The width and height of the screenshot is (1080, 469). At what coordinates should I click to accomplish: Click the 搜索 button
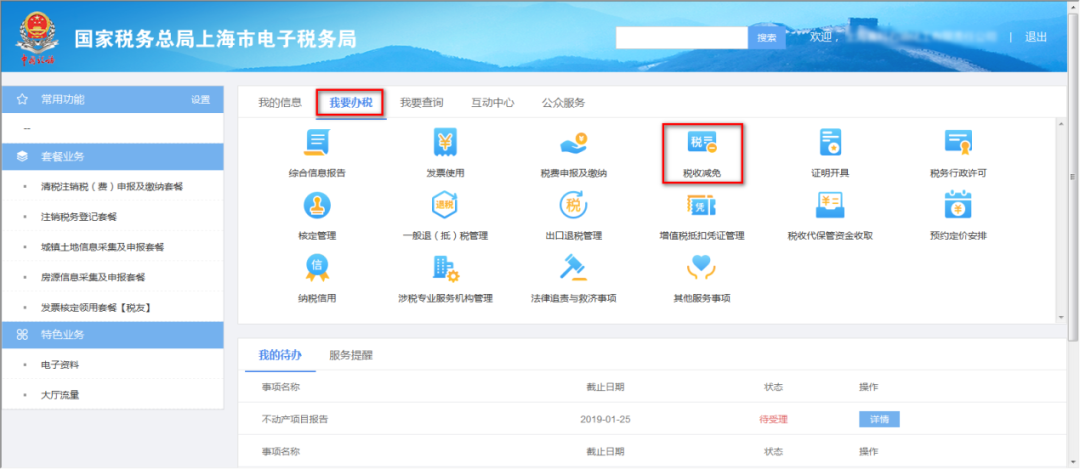tap(767, 38)
